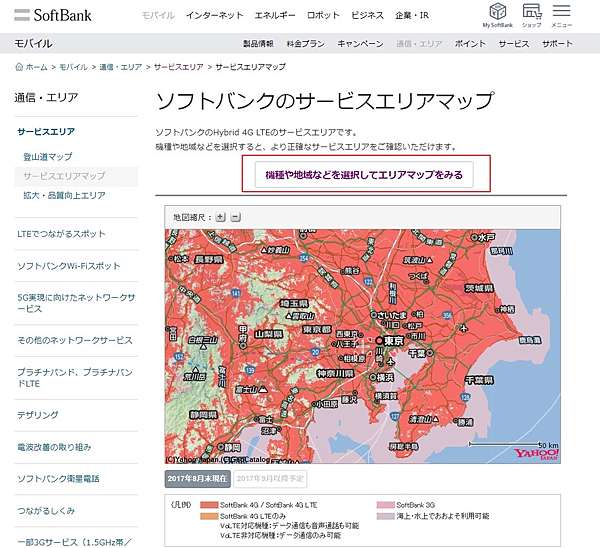The height and width of the screenshot is (548, 600).
Task: Open ソフトバンクWi-Fiスポット sidebar link
Action: click(x=68, y=266)
